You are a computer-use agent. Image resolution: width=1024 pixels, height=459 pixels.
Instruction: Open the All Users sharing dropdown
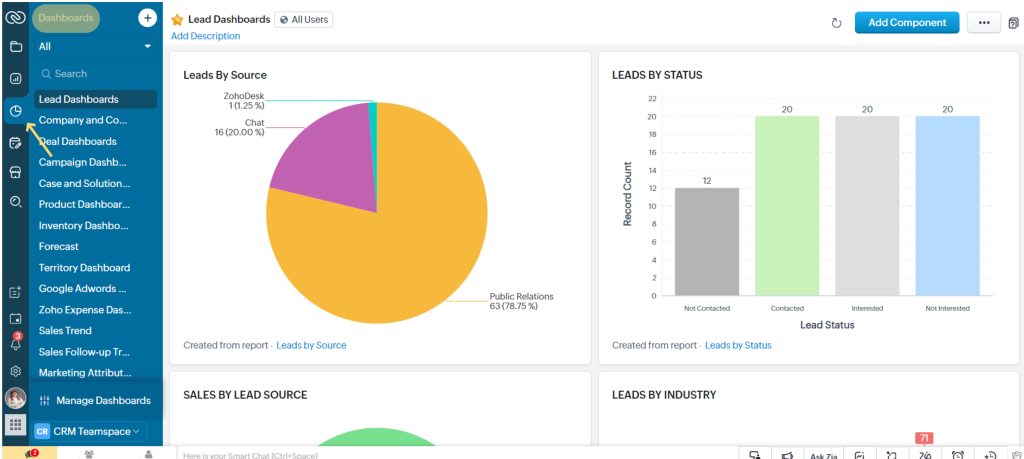304,20
